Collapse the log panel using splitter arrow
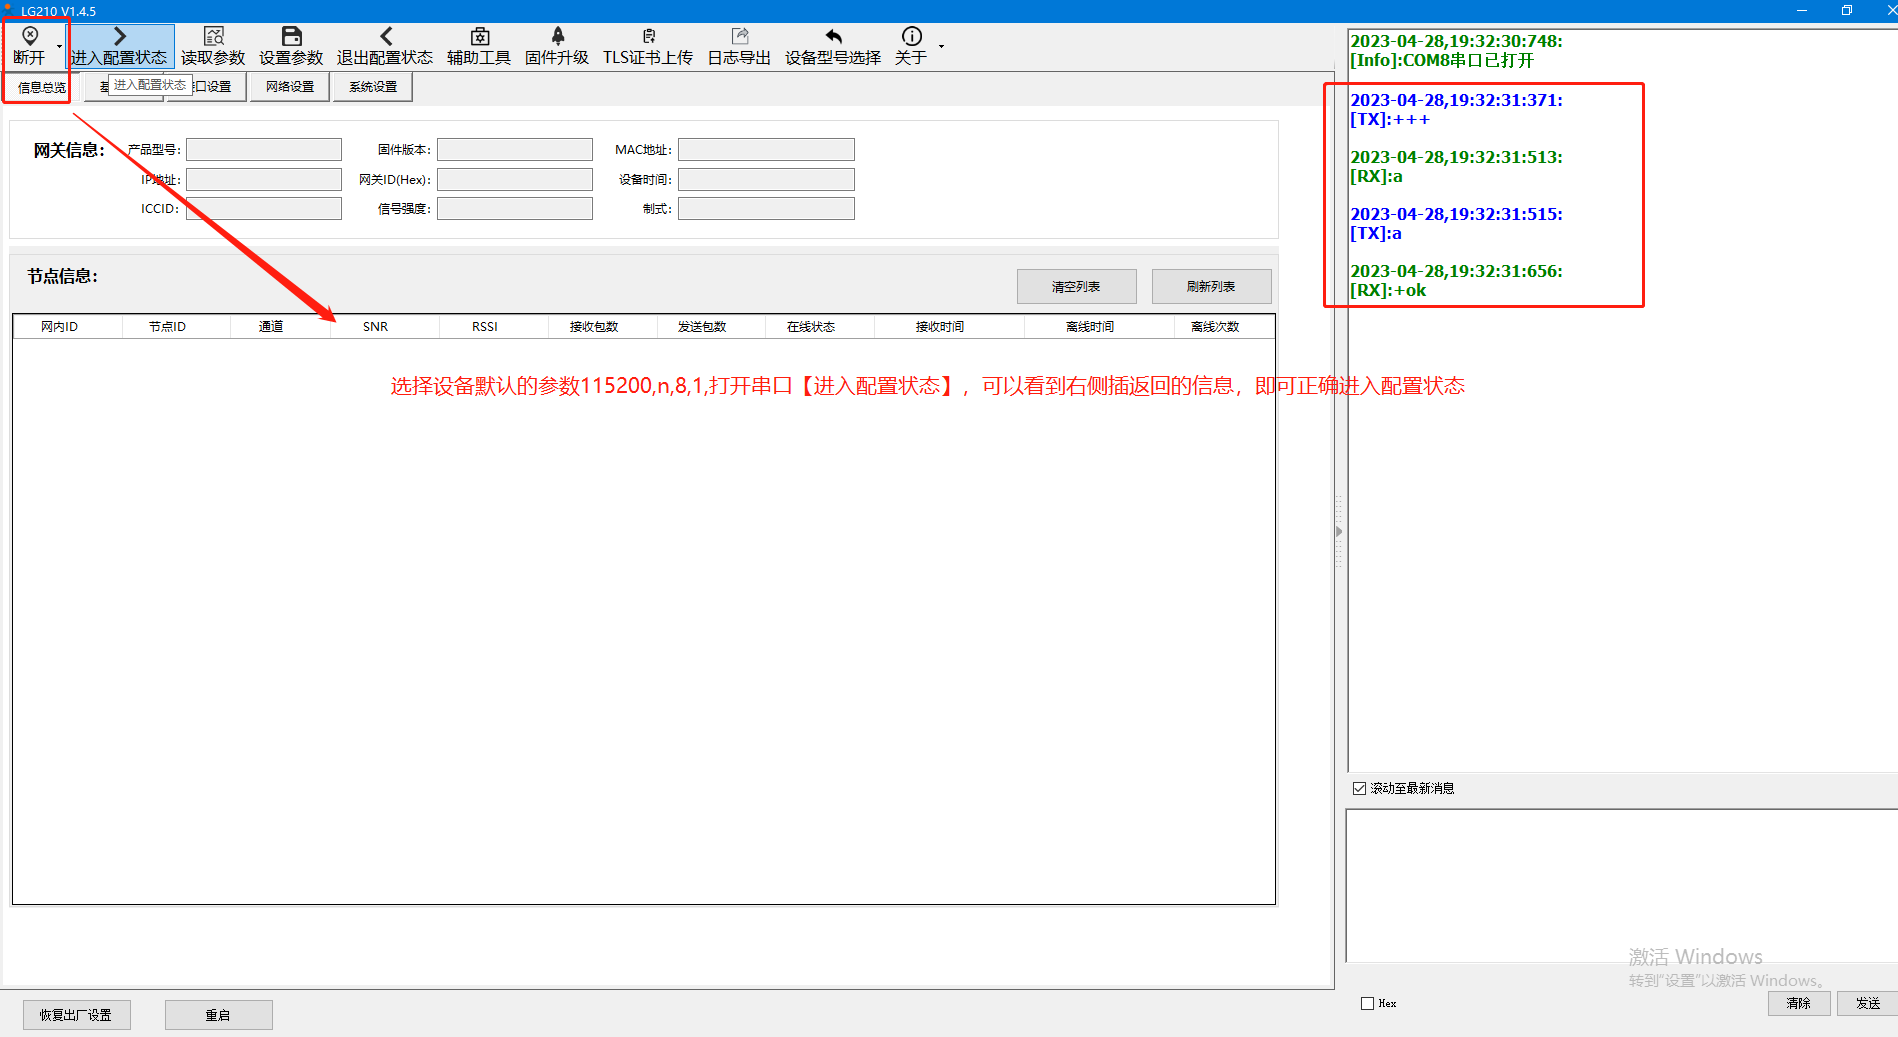1898x1037 pixels. [1339, 532]
